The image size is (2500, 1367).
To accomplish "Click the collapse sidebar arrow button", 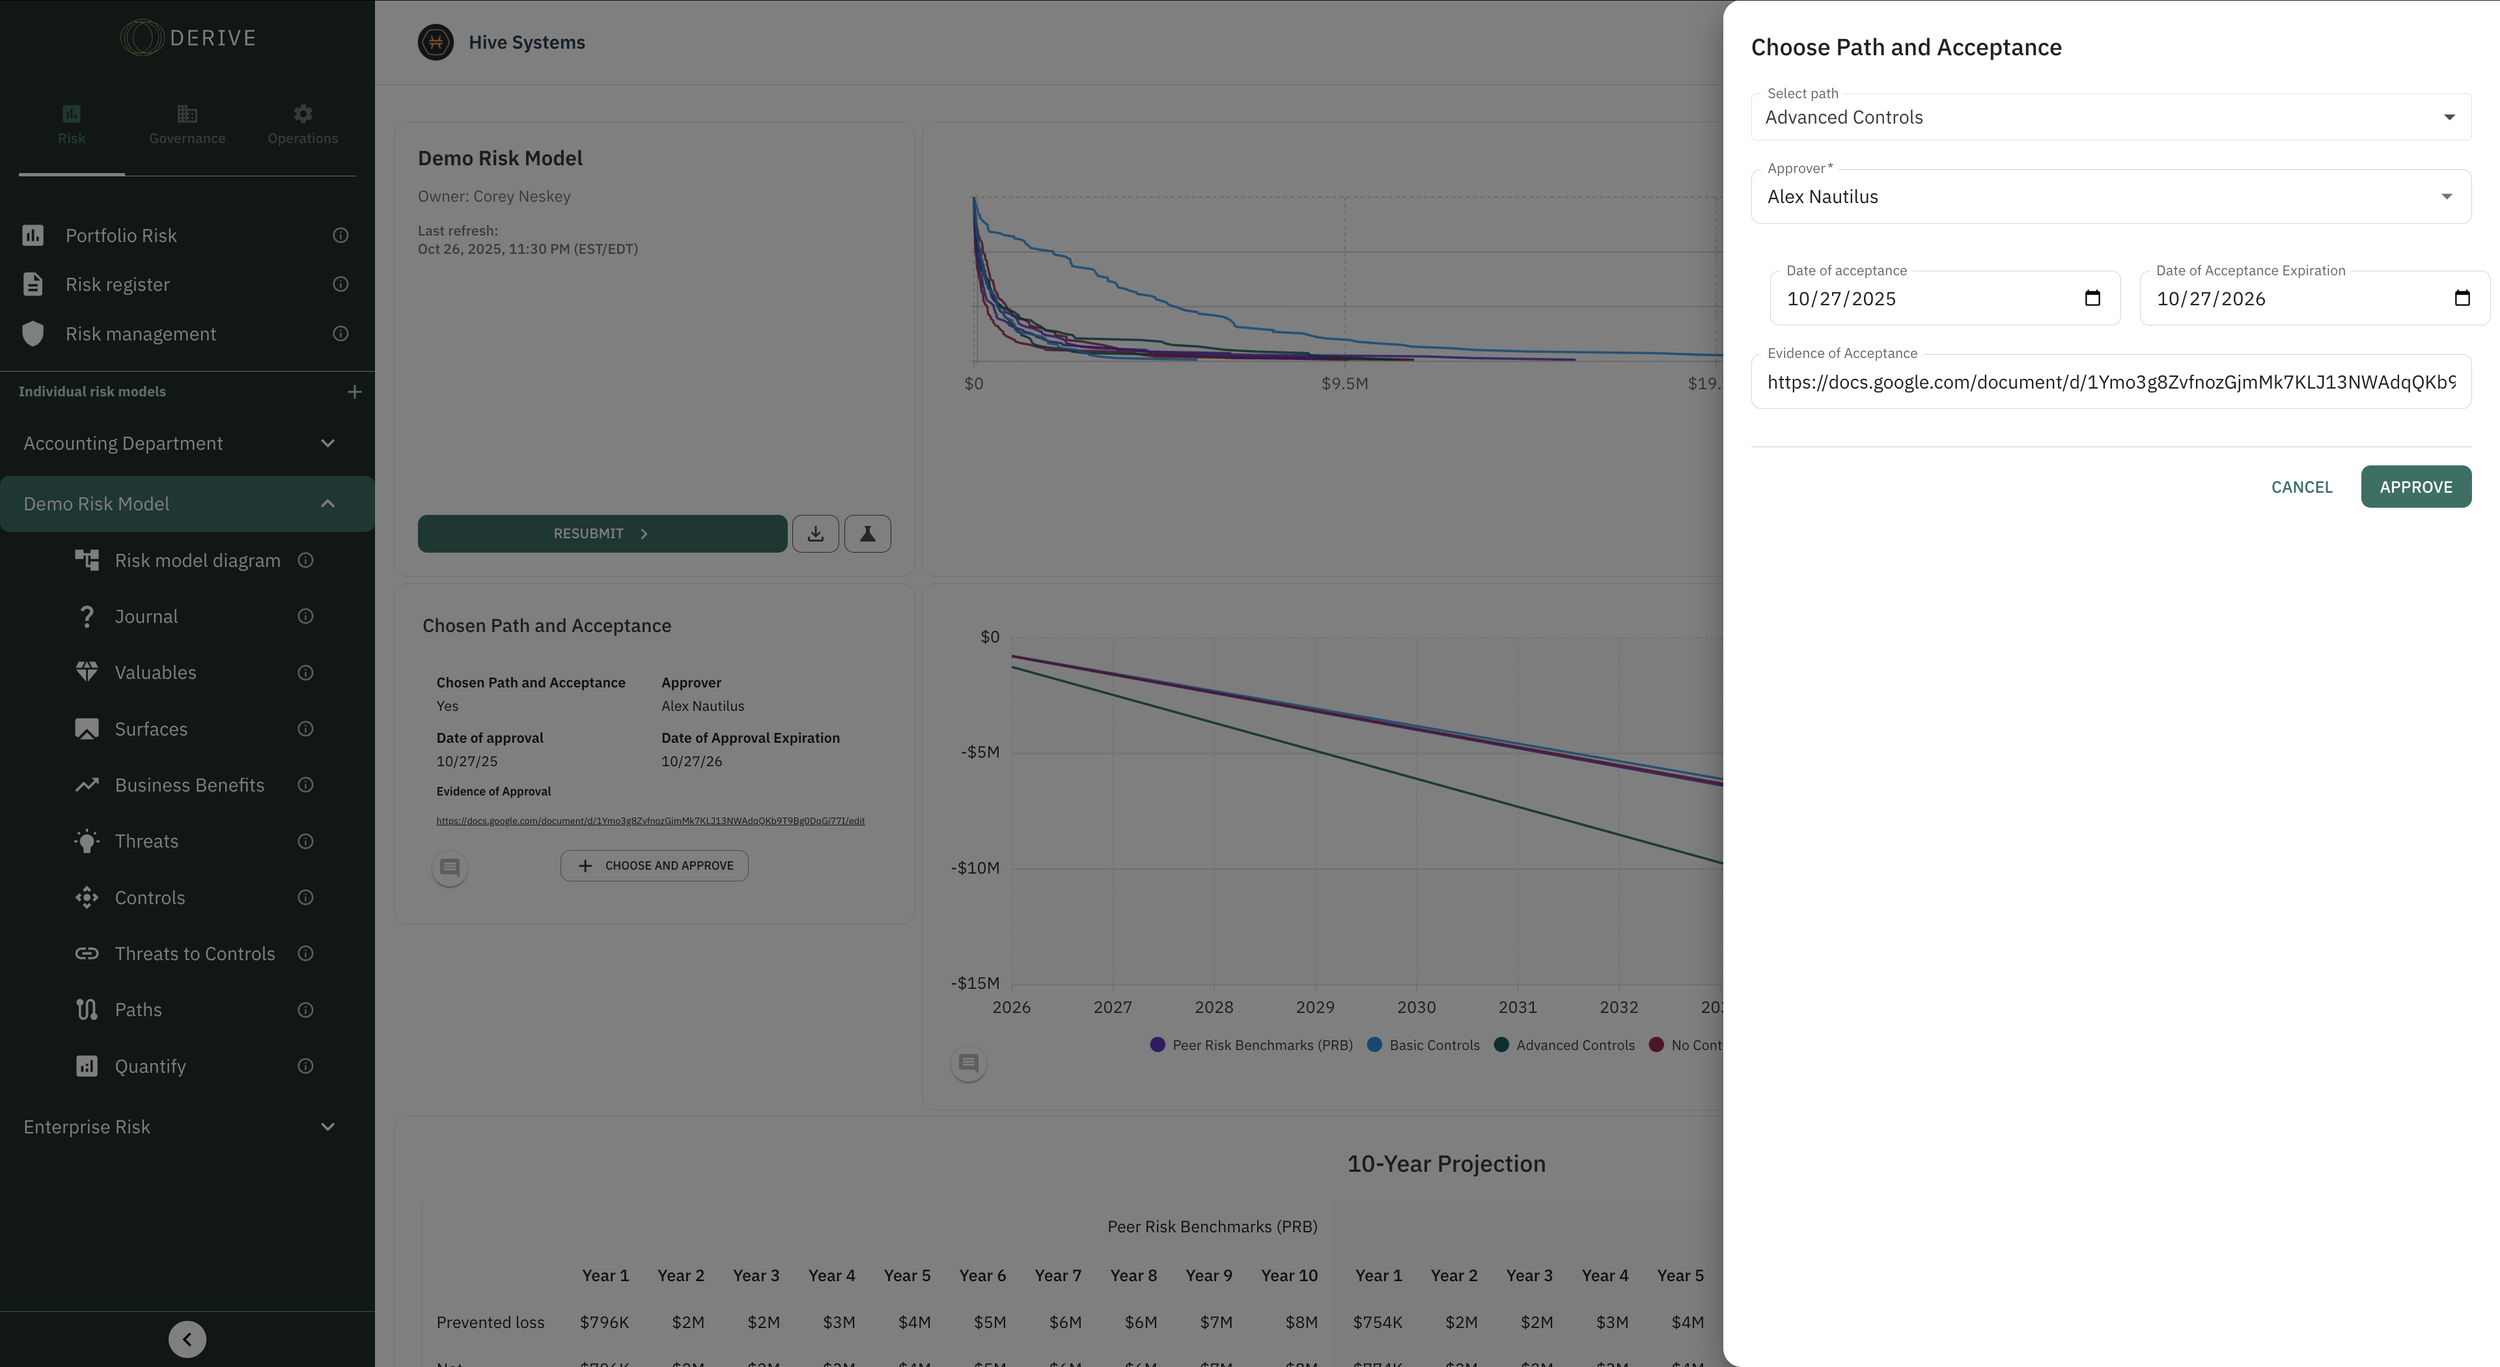I will (187, 1339).
